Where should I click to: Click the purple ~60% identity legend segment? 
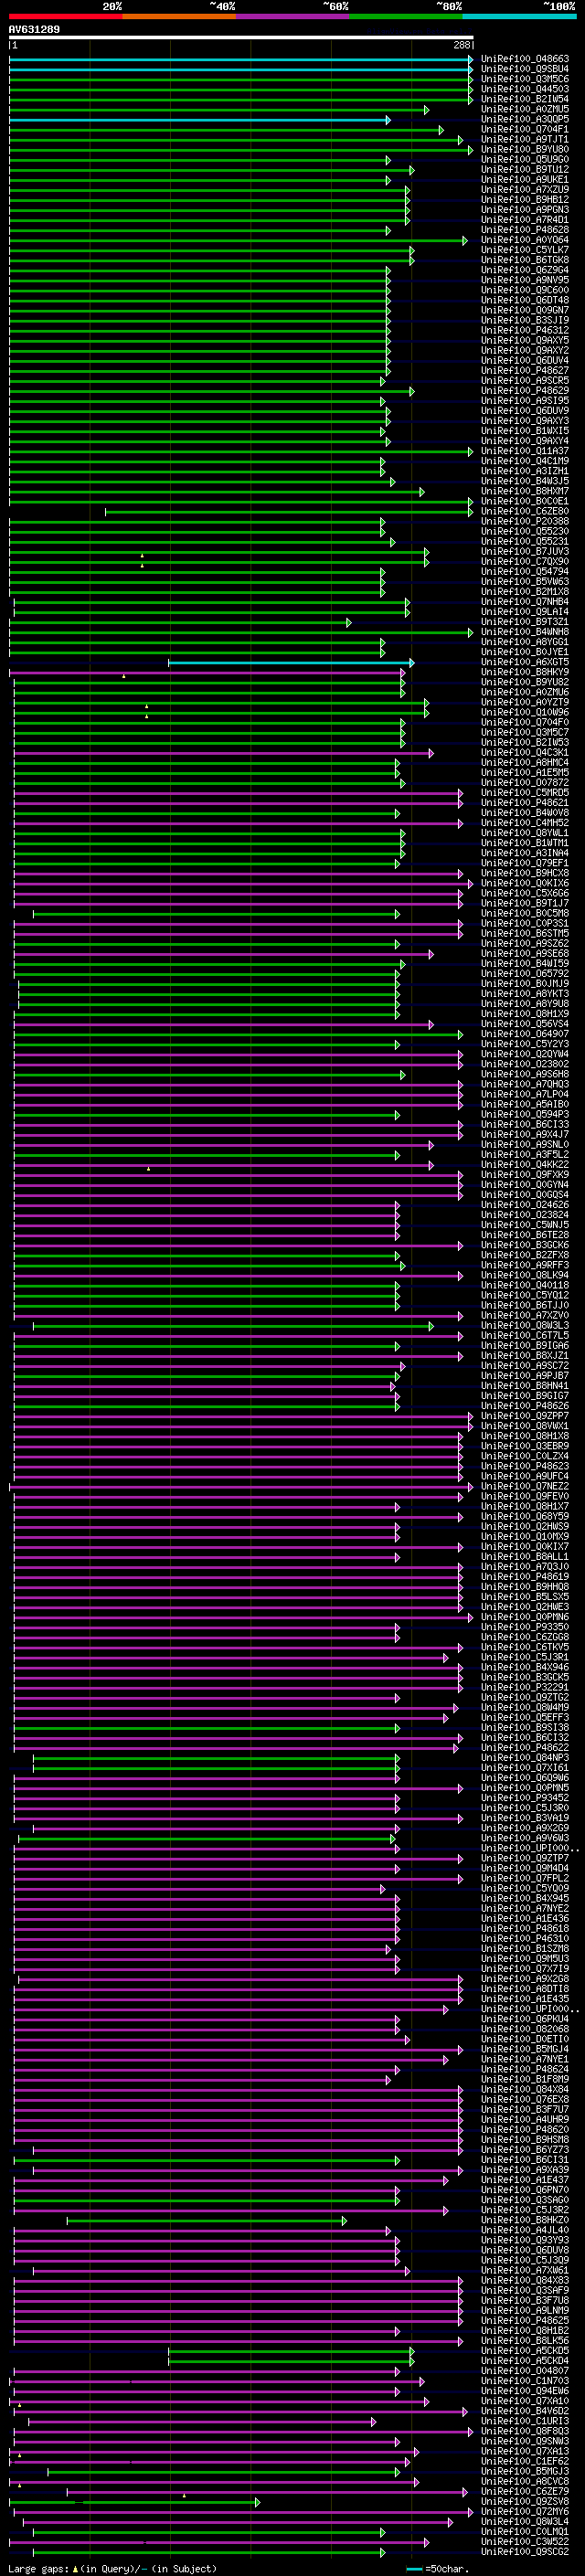click(x=293, y=16)
